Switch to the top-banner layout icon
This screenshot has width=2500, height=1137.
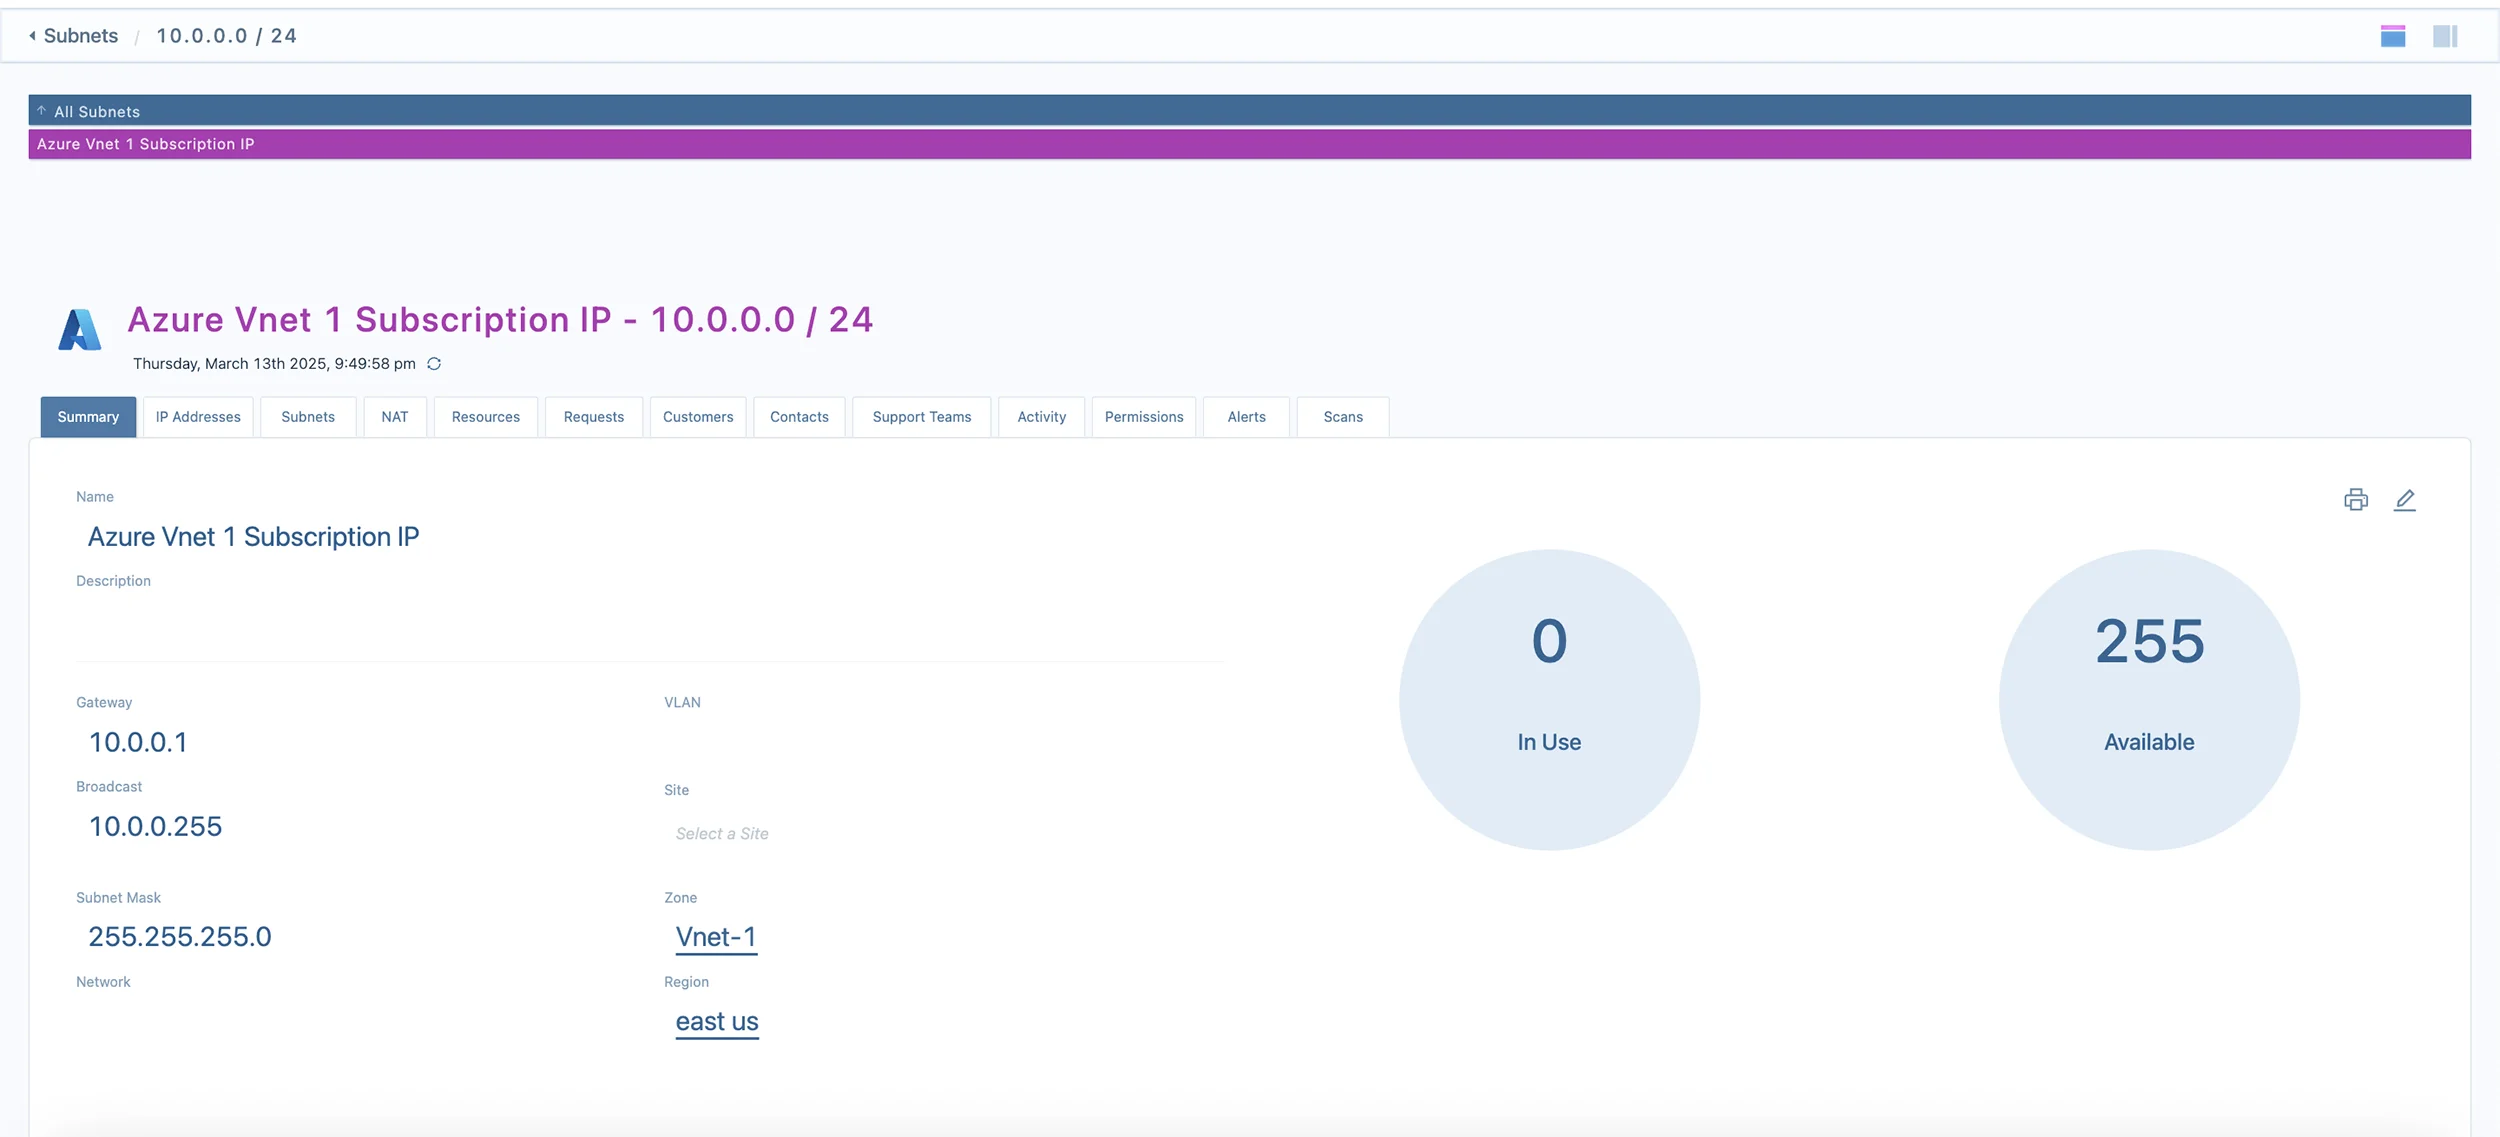pyautogui.click(x=2392, y=36)
